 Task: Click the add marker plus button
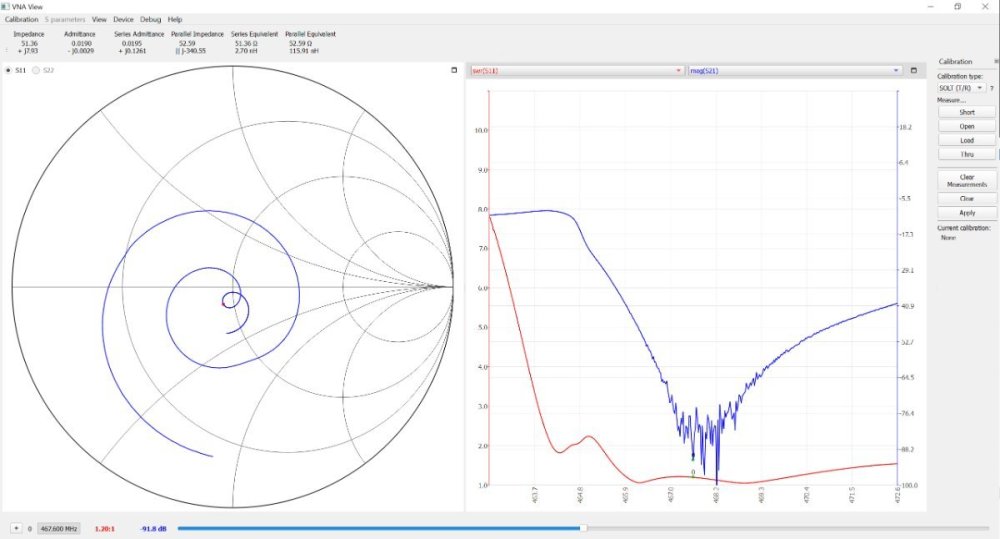click(16, 528)
